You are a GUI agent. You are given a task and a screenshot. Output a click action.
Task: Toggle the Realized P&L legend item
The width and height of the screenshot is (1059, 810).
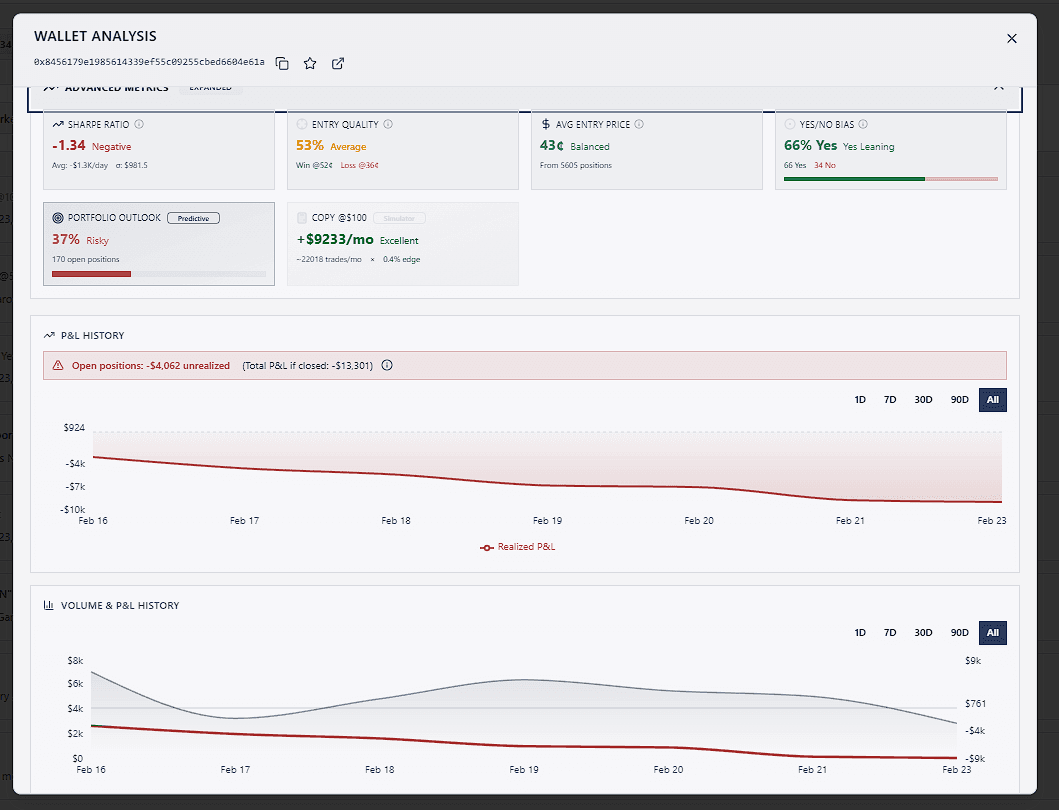click(x=518, y=547)
